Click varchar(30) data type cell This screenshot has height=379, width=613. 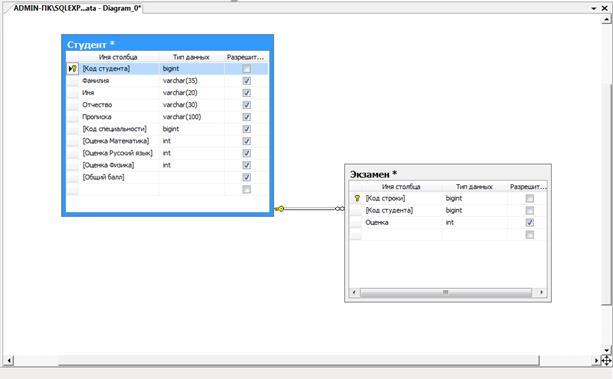pyautogui.click(x=192, y=105)
